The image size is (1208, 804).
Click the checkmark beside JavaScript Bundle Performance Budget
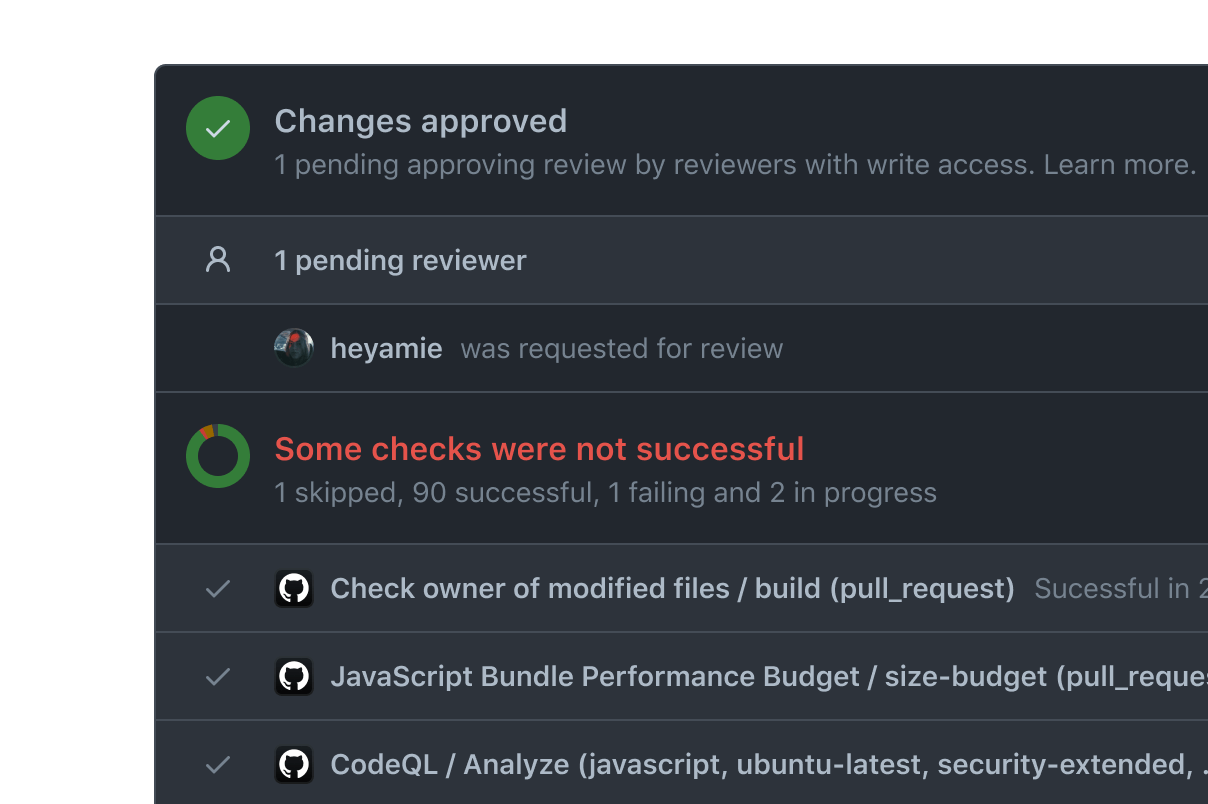pos(218,677)
